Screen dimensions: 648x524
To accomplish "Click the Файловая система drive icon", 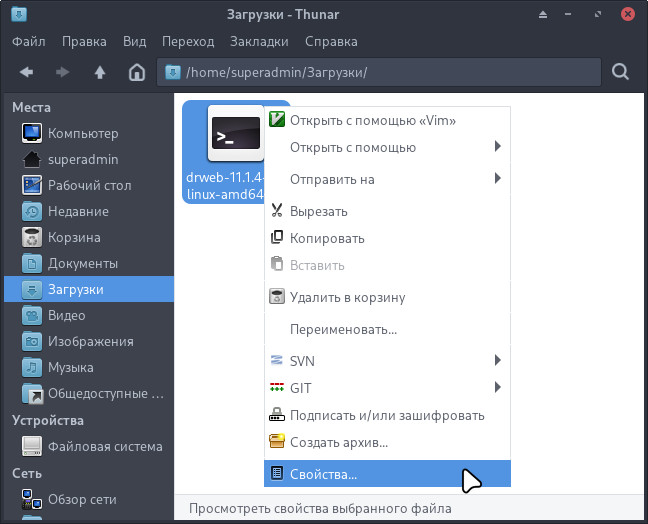I will coord(32,446).
